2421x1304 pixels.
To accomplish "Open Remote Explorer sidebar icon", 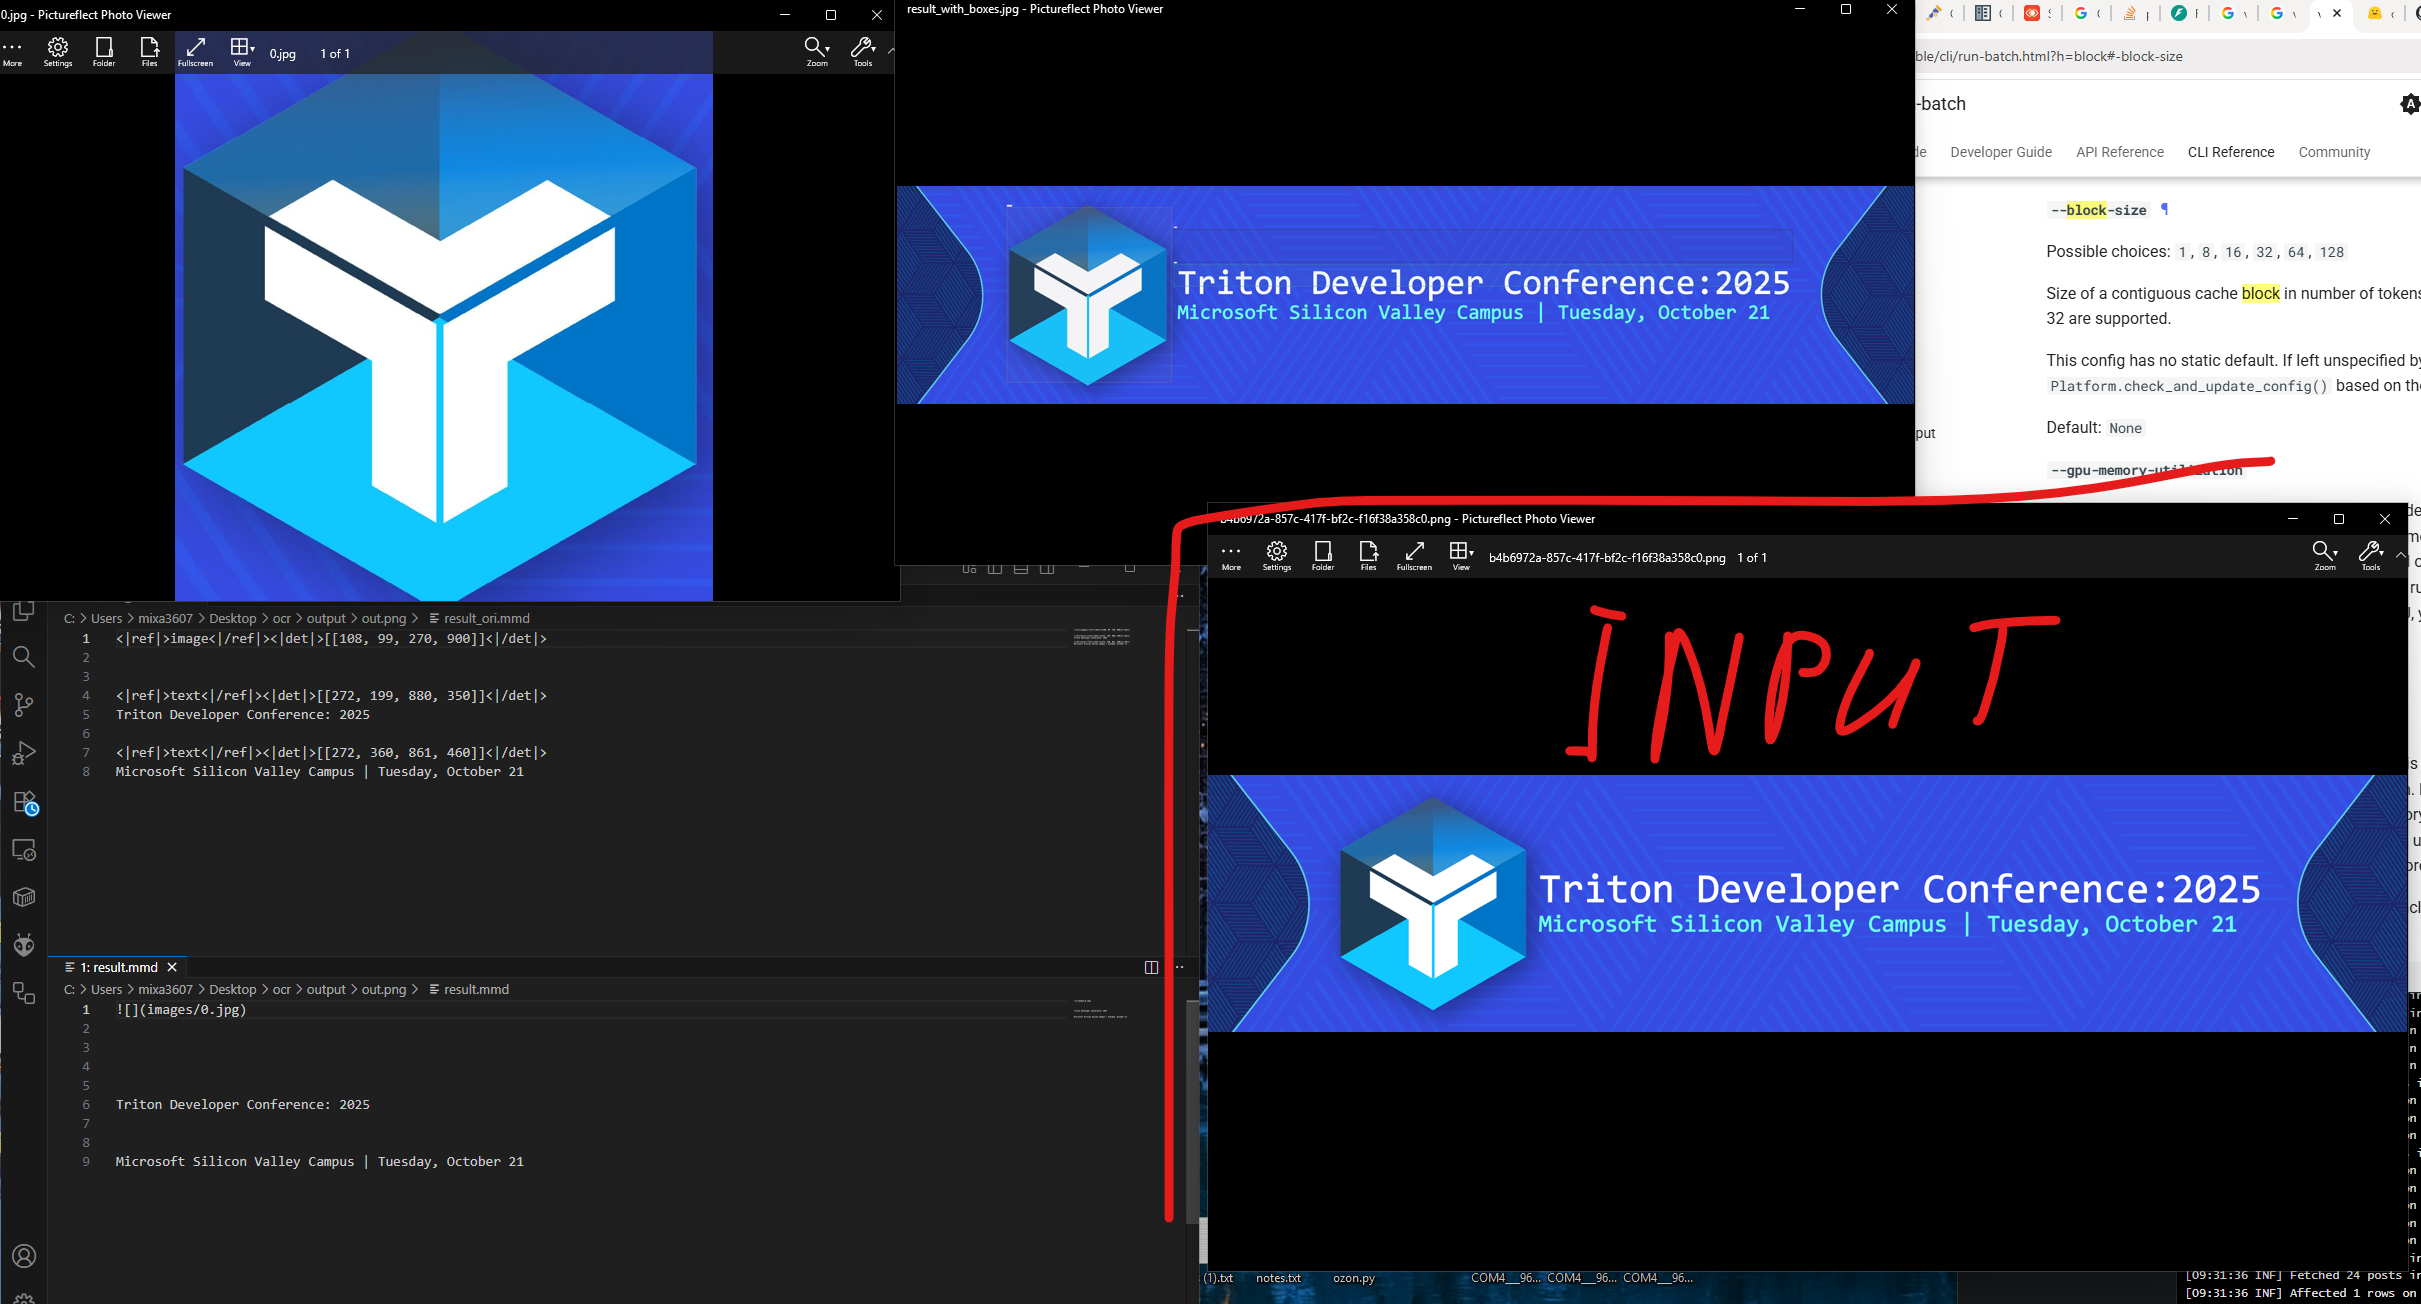I will (24, 850).
